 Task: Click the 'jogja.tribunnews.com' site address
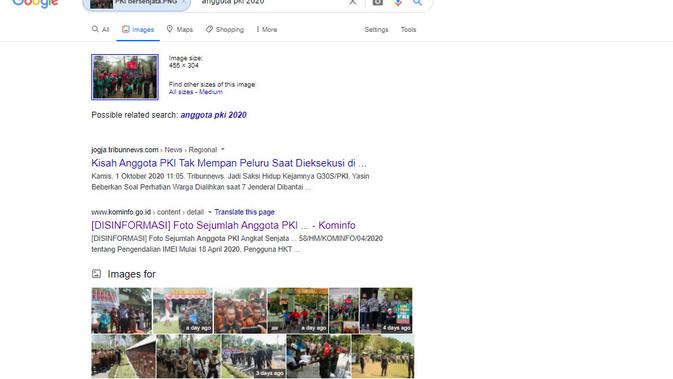125,150
